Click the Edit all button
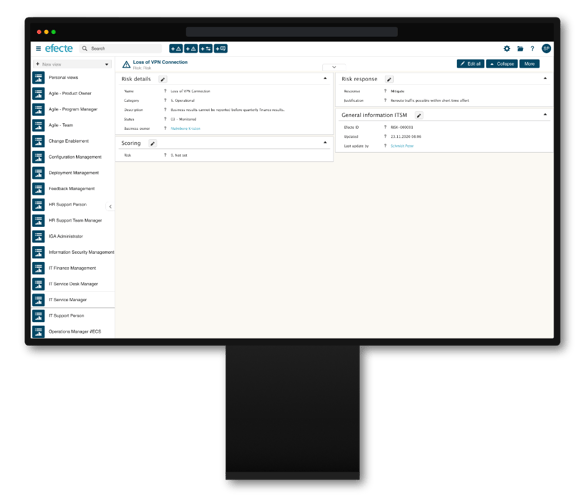 coord(470,64)
